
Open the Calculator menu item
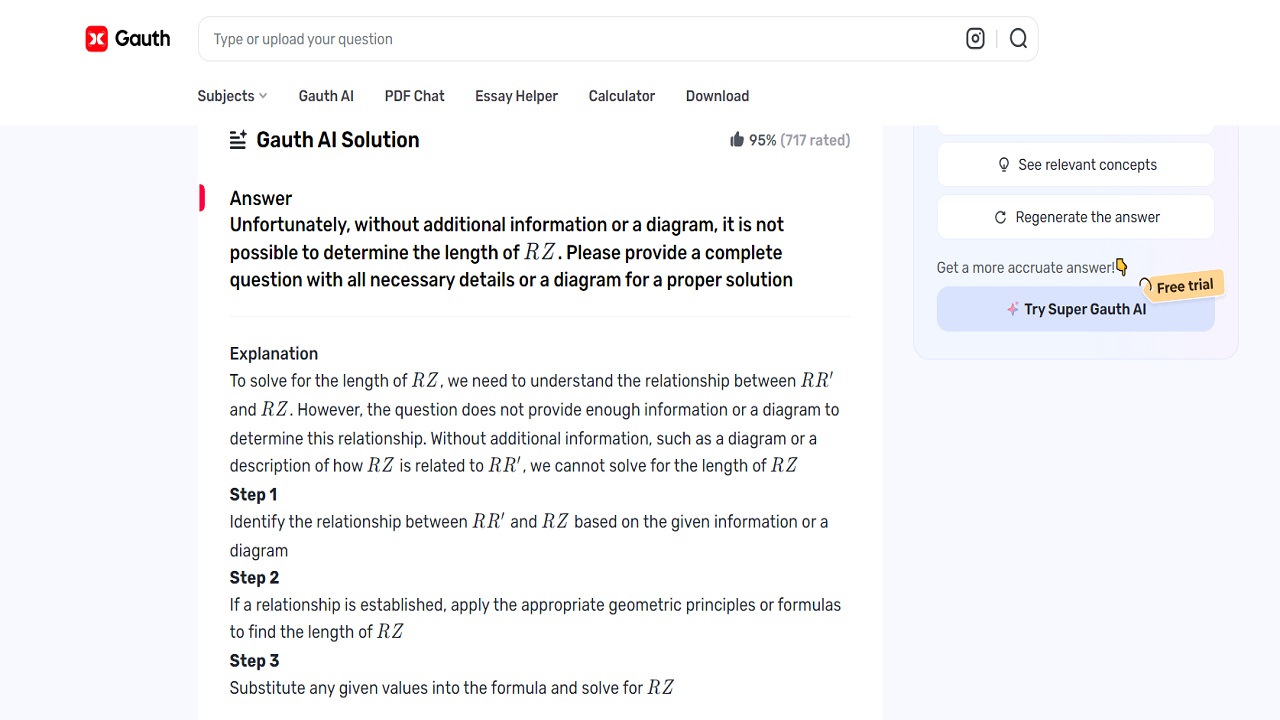(x=621, y=96)
